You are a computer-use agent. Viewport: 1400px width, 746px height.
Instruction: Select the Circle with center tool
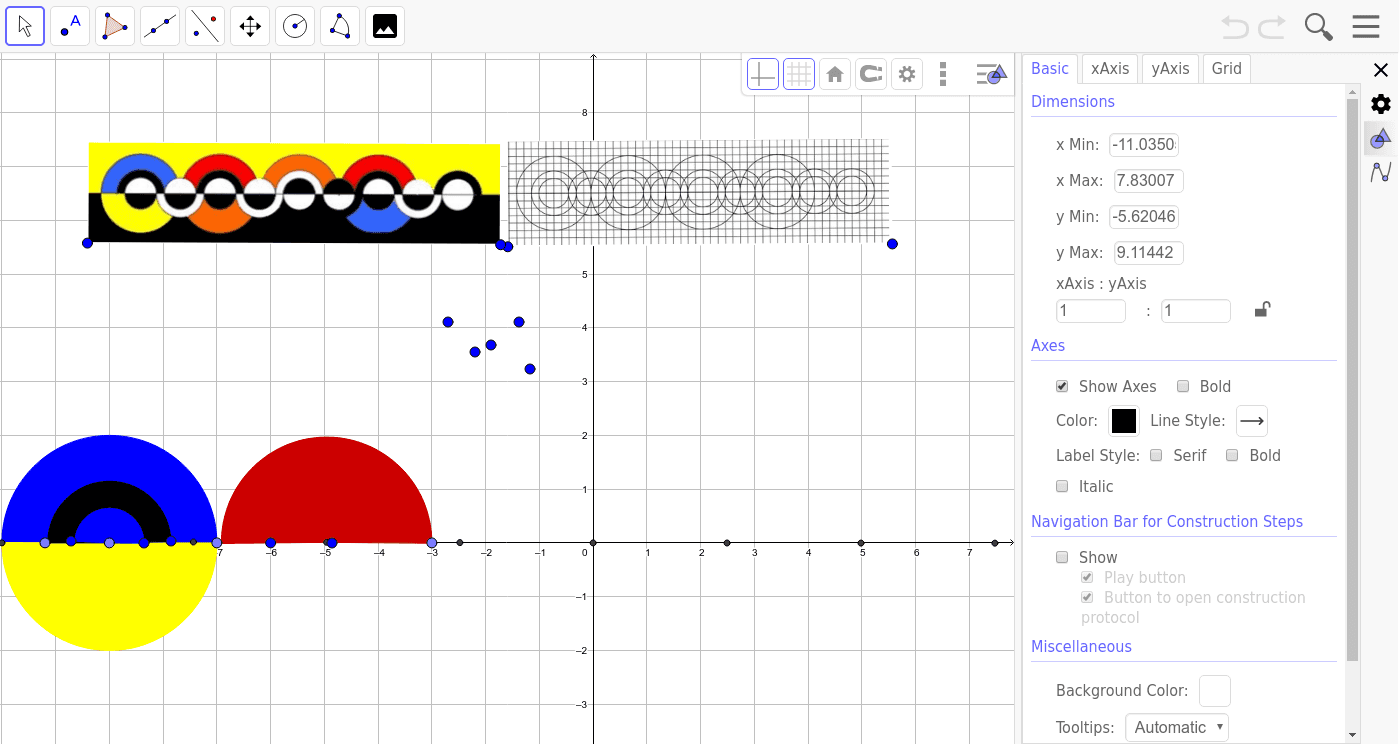point(295,26)
